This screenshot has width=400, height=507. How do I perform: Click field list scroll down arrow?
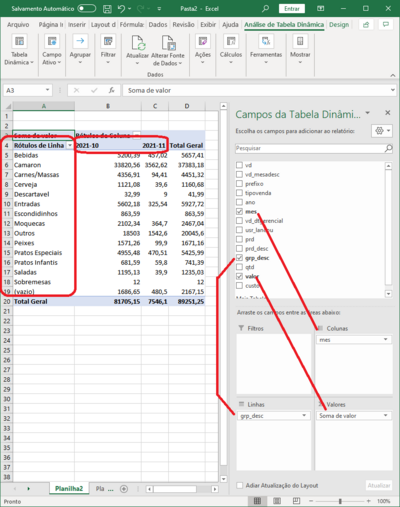[388, 294]
